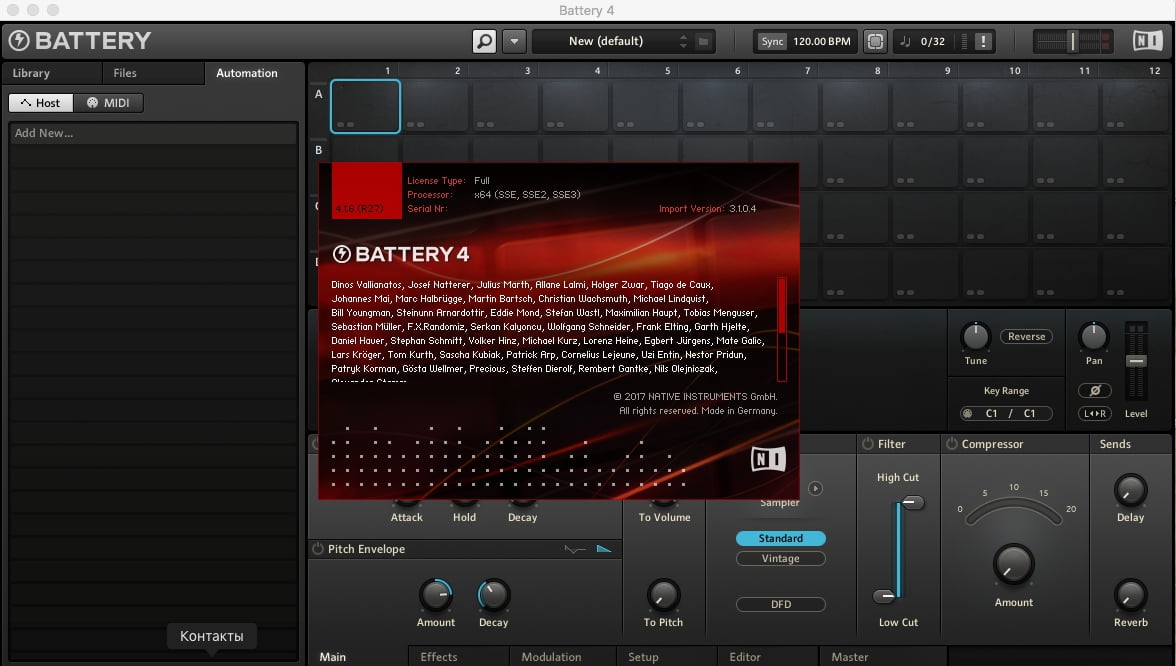Click column header 6 of the matrix
This screenshot has width=1176, height=666.
click(x=737, y=70)
